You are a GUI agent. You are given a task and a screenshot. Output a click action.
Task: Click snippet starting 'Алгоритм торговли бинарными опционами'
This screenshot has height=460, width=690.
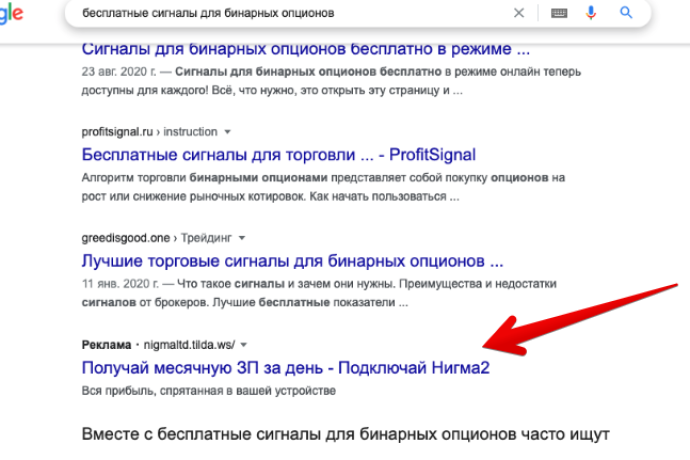click(x=323, y=187)
